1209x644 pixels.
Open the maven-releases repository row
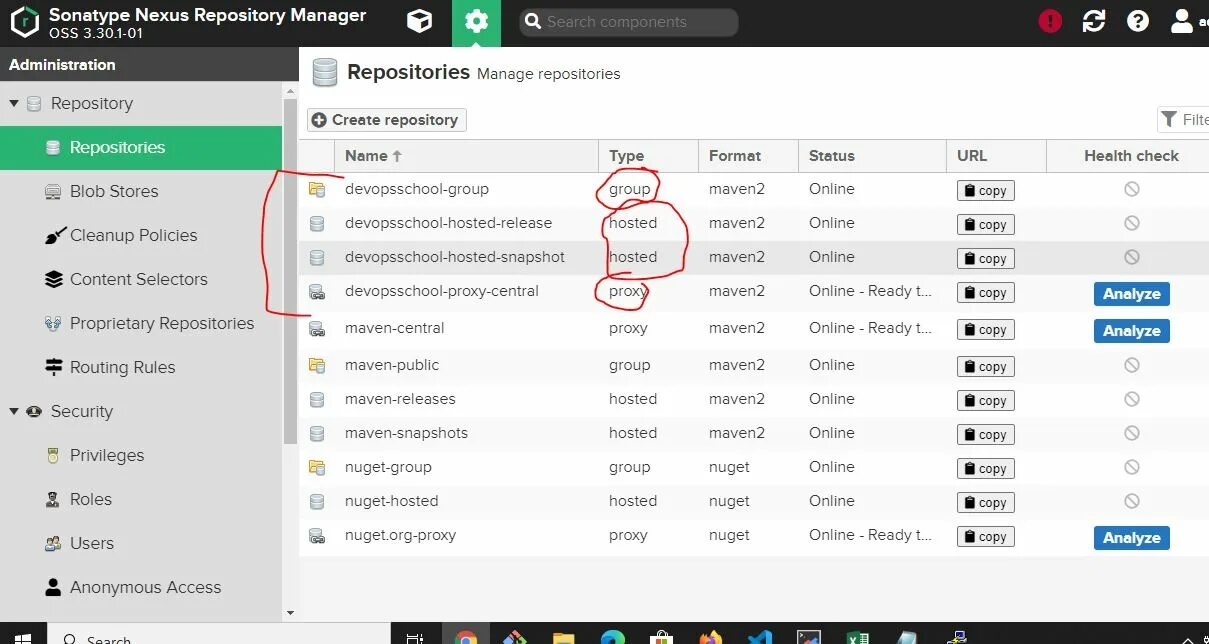coord(754,399)
